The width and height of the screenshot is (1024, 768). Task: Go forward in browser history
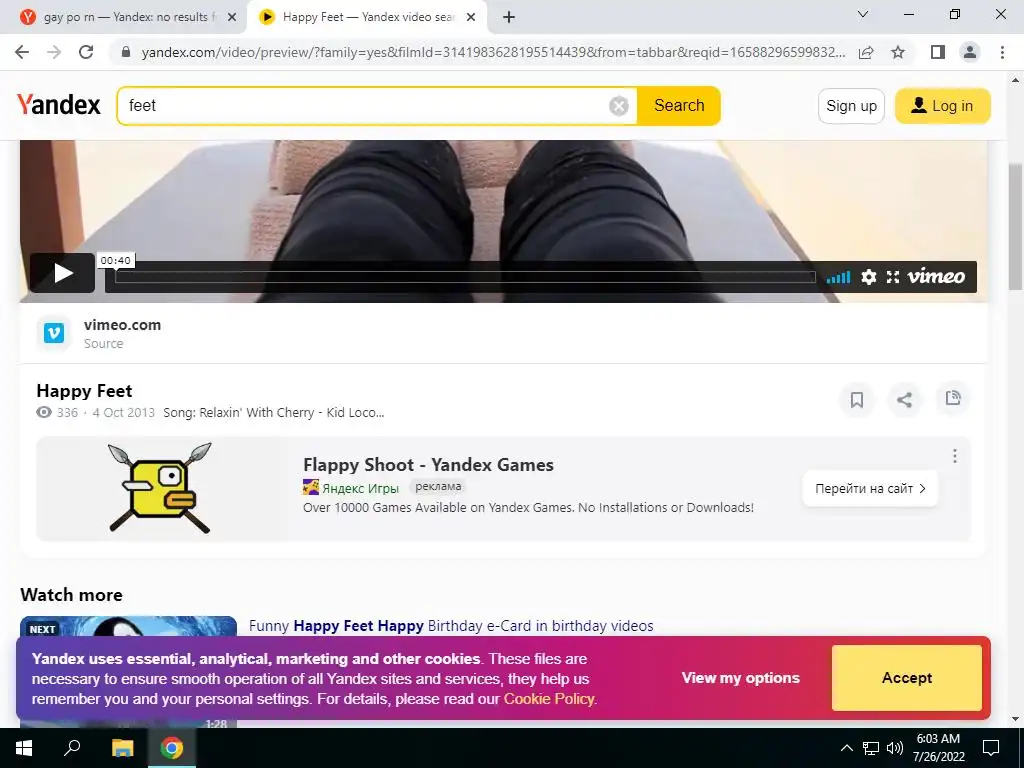54,52
